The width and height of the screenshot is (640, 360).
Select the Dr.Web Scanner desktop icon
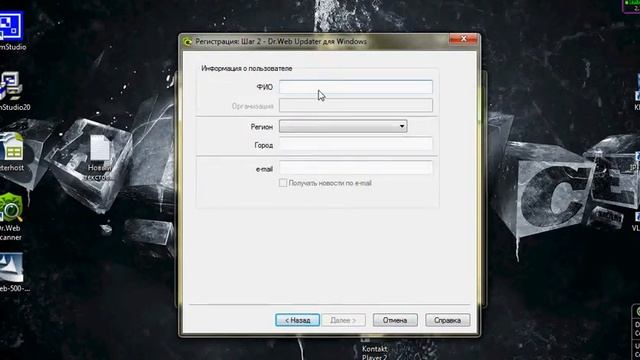tap(11, 217)
